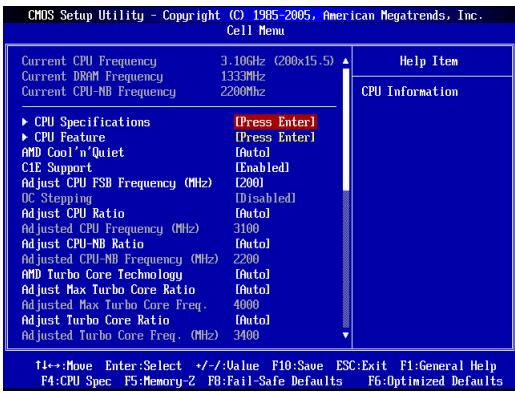The width and height of the screenshot is (515, 393).
Task: Click the Current CPU-NB Frequency label
Action: click(x=99, y=92)
